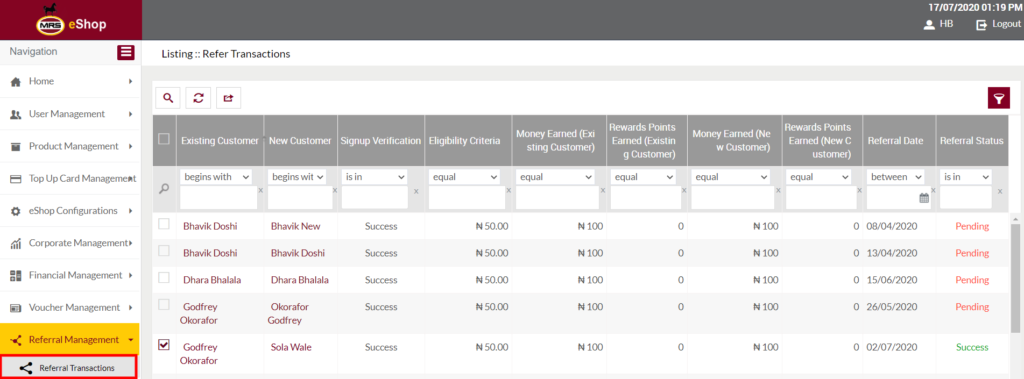Click the HB user profile icon
This screenshot has height=379, width=1024.
929,24
